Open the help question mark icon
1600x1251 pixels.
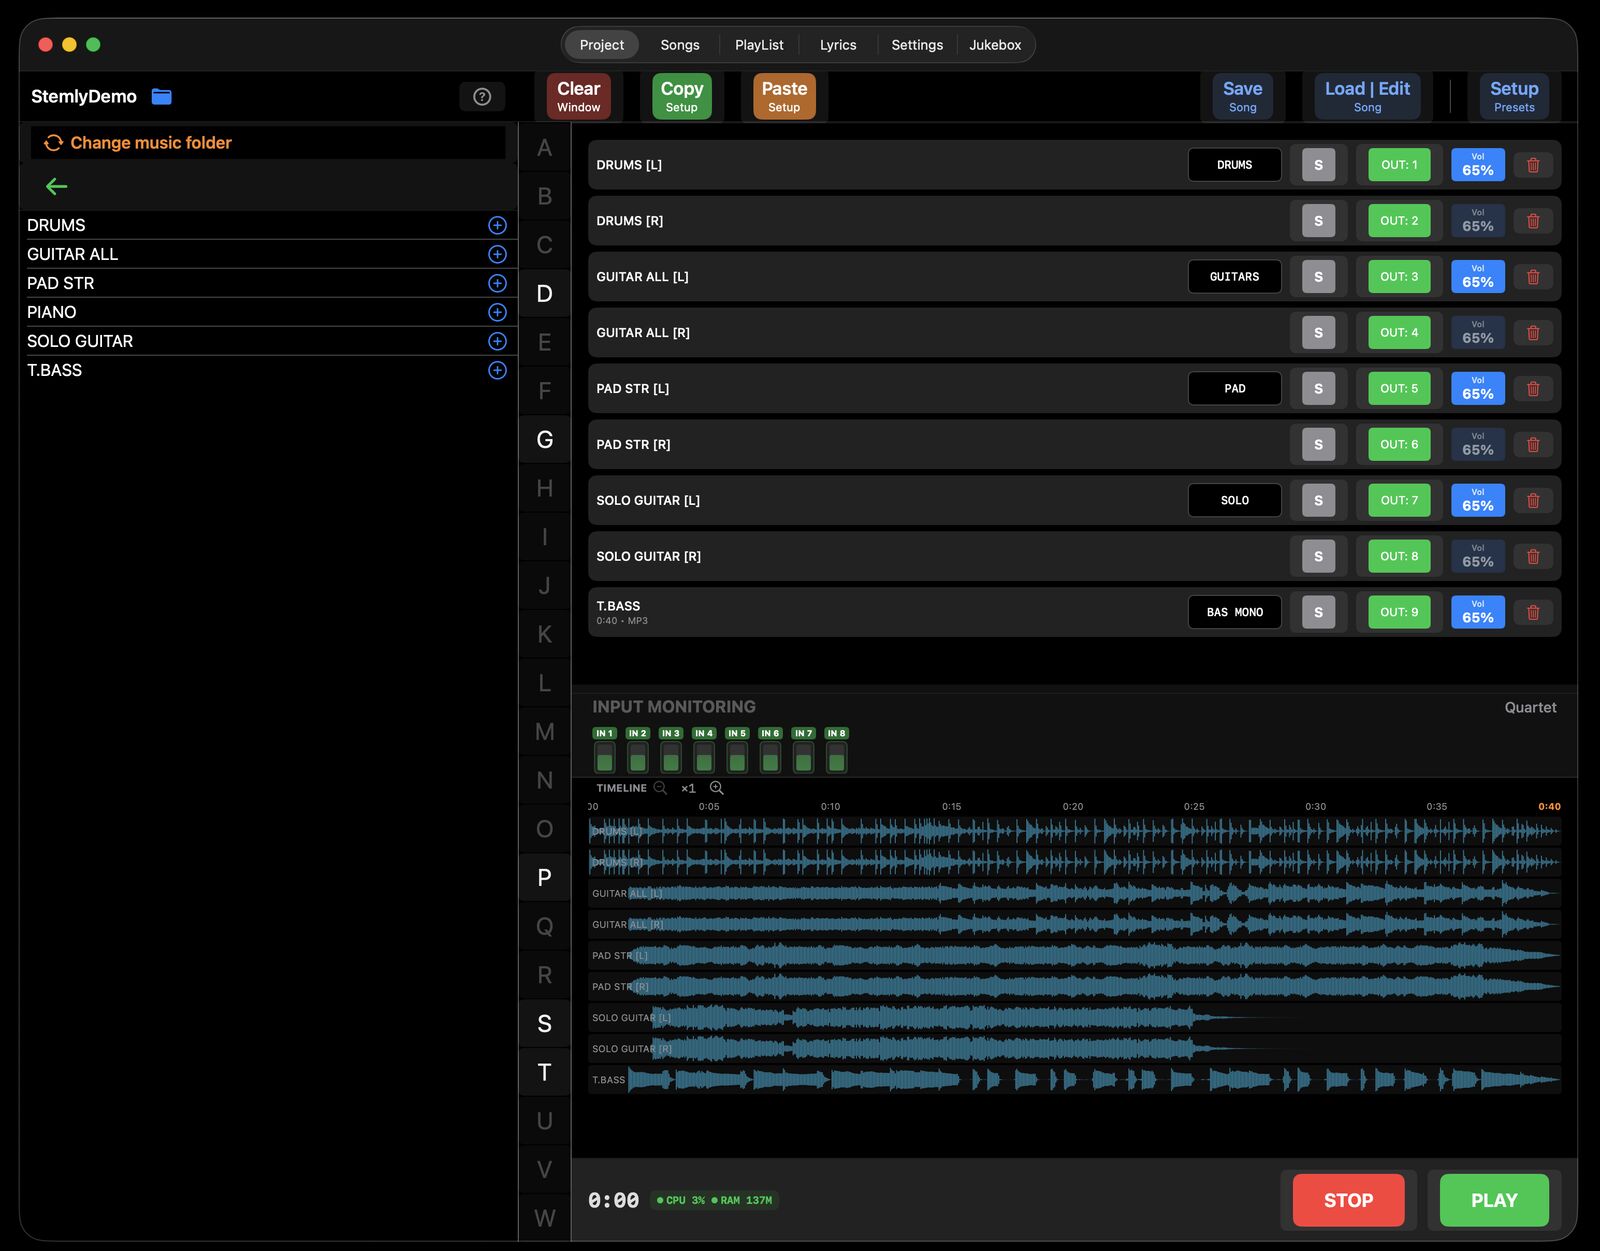pos(482,96)
